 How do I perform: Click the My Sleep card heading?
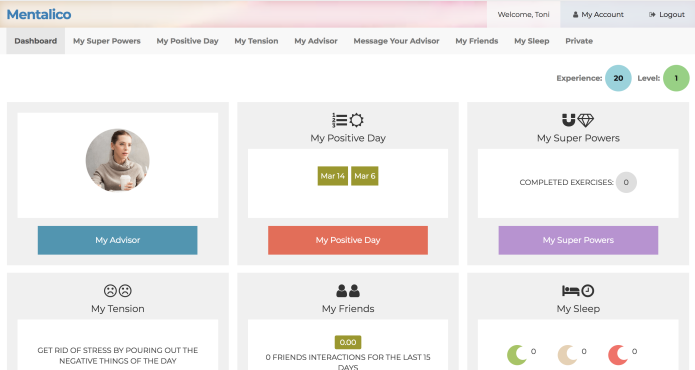578,309
